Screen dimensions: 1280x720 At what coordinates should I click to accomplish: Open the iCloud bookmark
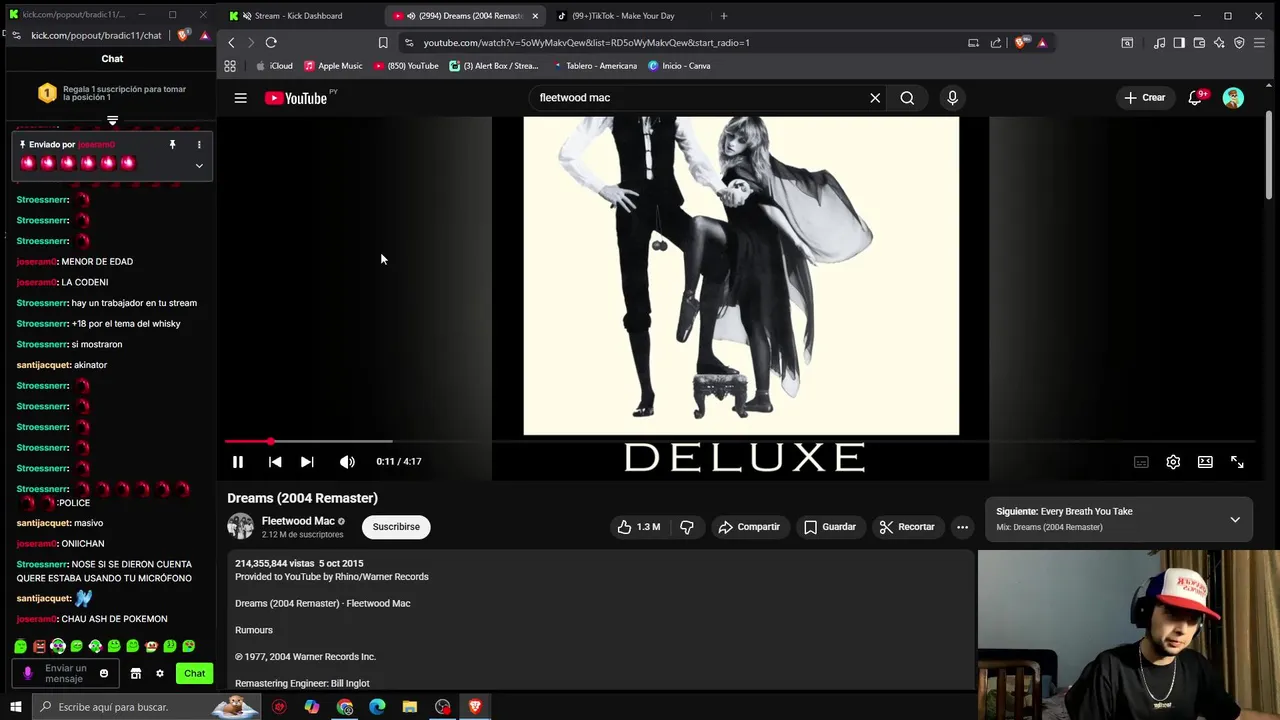tap(275, 66)
